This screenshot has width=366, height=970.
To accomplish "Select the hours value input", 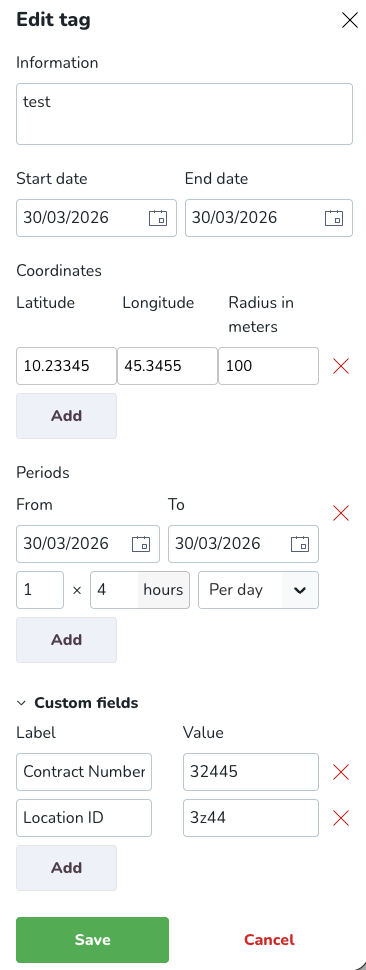I will [114, 590].
